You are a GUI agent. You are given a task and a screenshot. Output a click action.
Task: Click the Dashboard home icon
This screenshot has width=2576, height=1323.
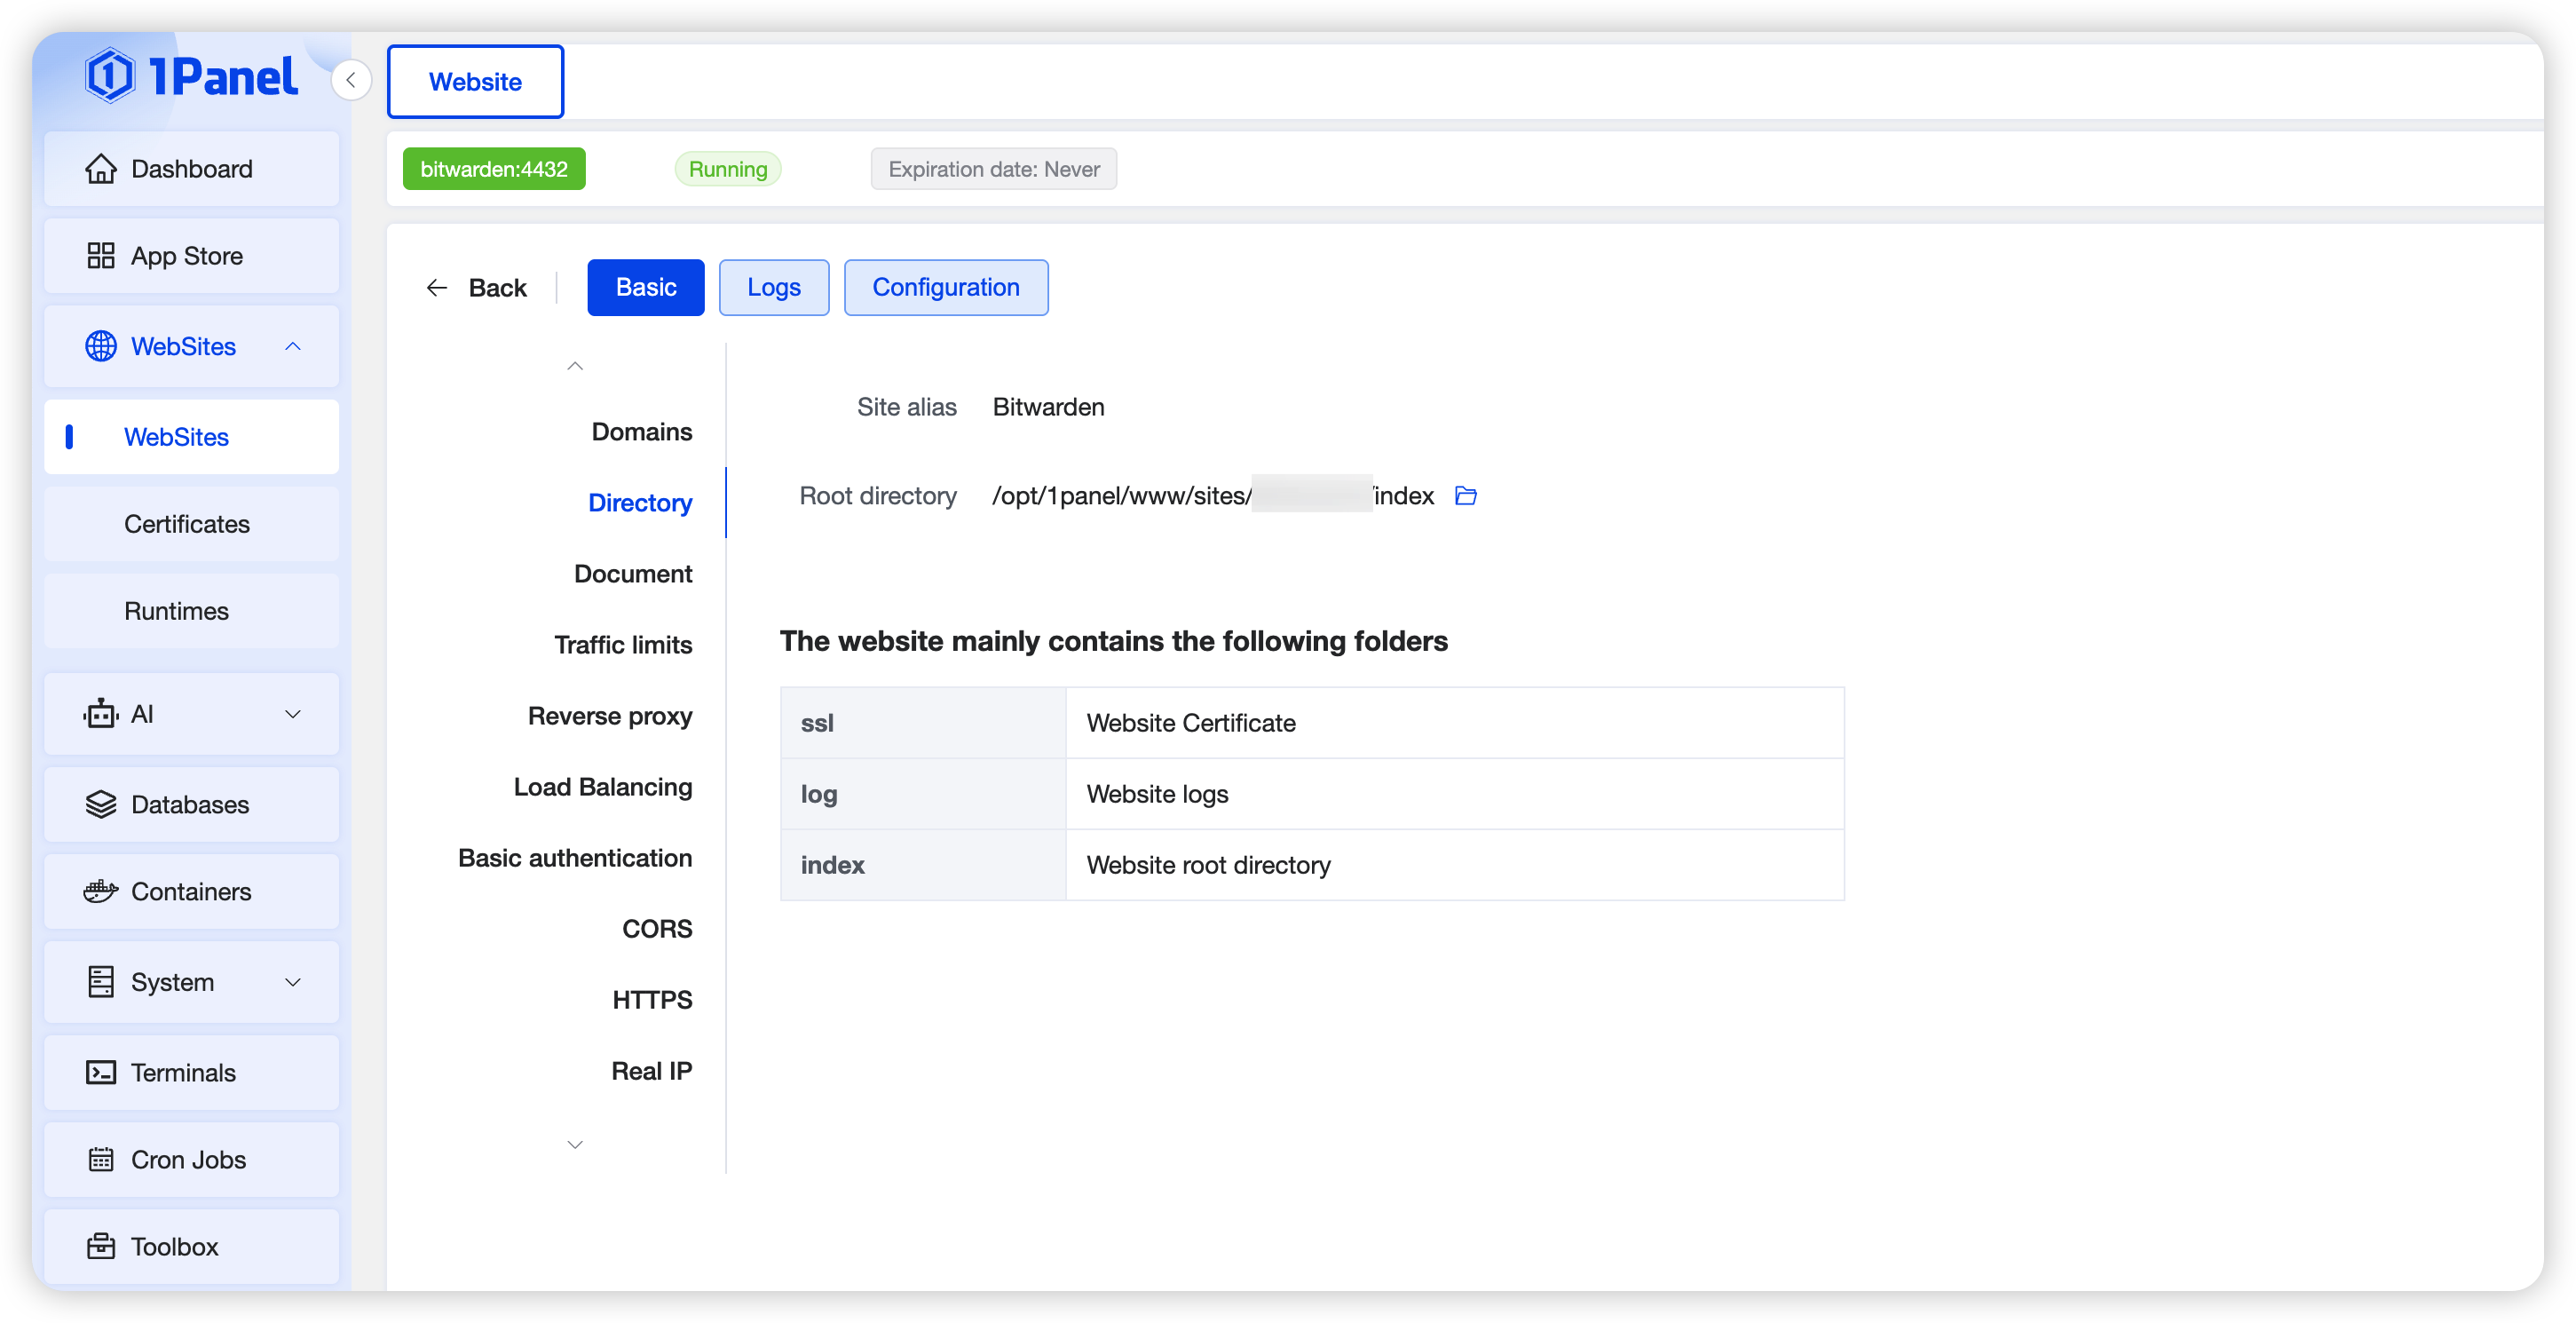(100, 169)
